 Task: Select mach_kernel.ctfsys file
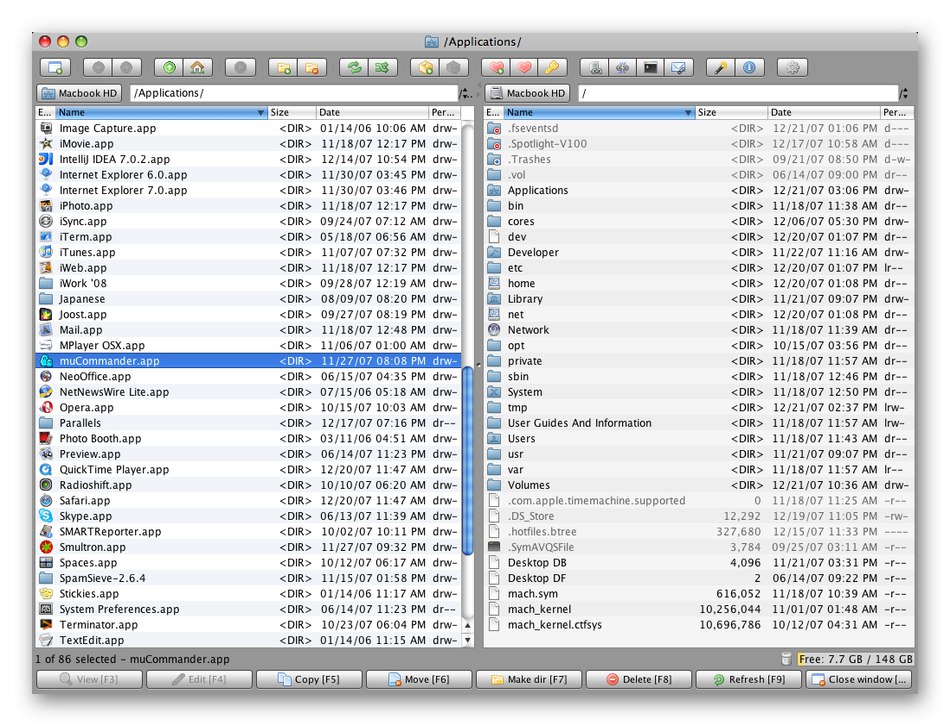pyautogui.click(x=699, y=625)
